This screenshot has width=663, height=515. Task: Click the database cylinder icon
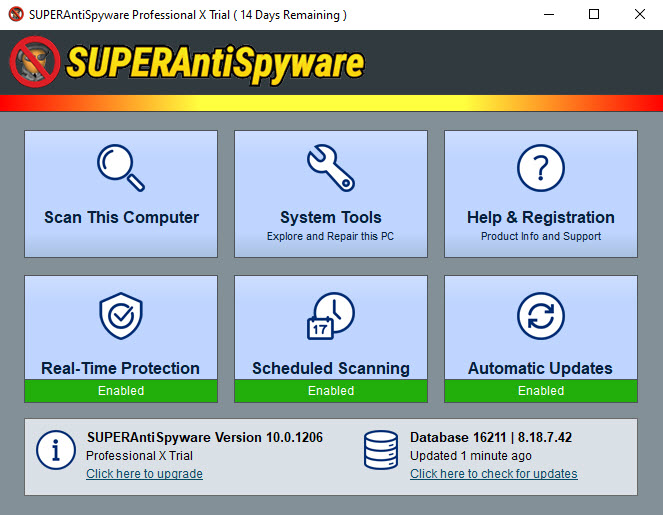(x=381, y=450)
